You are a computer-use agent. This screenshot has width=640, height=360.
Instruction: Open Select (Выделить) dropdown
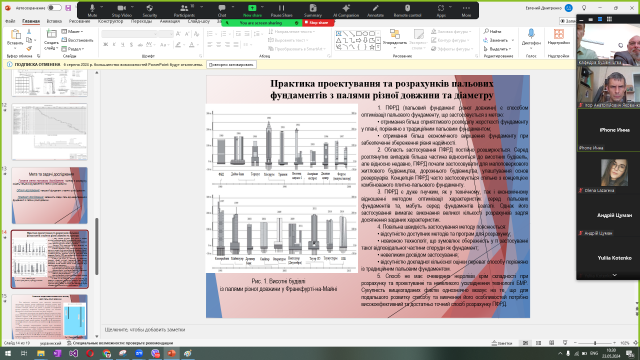pos(497,49)
